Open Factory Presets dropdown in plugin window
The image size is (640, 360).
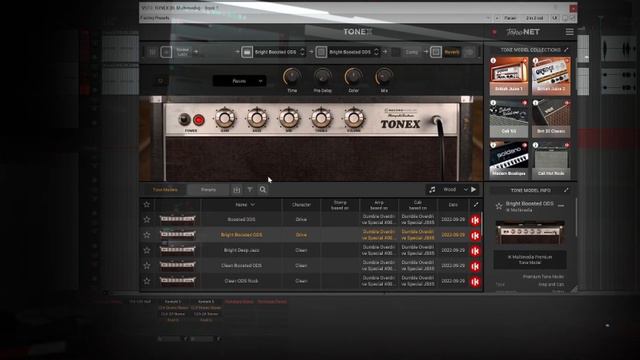pyautogui.click(x=315, y=18)
